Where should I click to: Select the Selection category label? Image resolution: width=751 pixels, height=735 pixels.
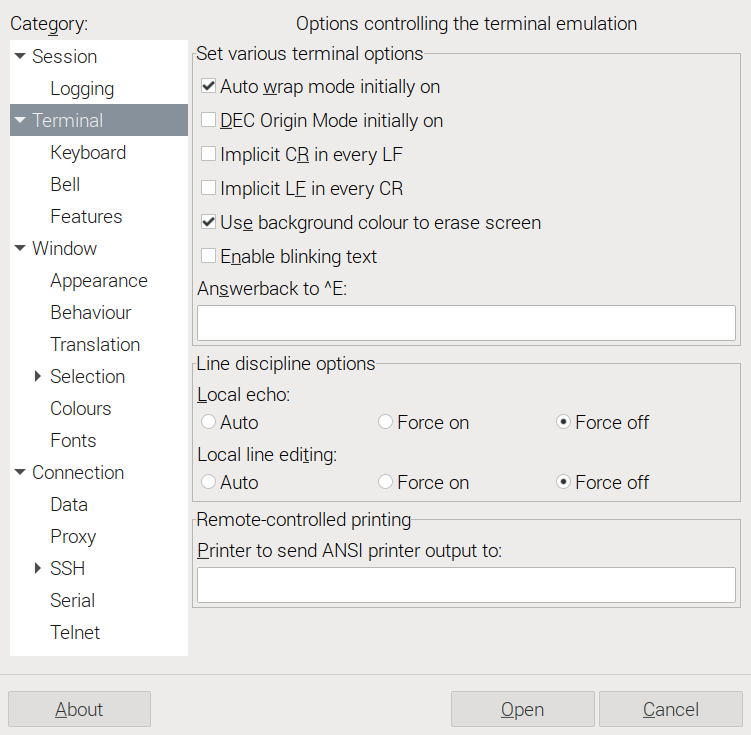(88, 376)
